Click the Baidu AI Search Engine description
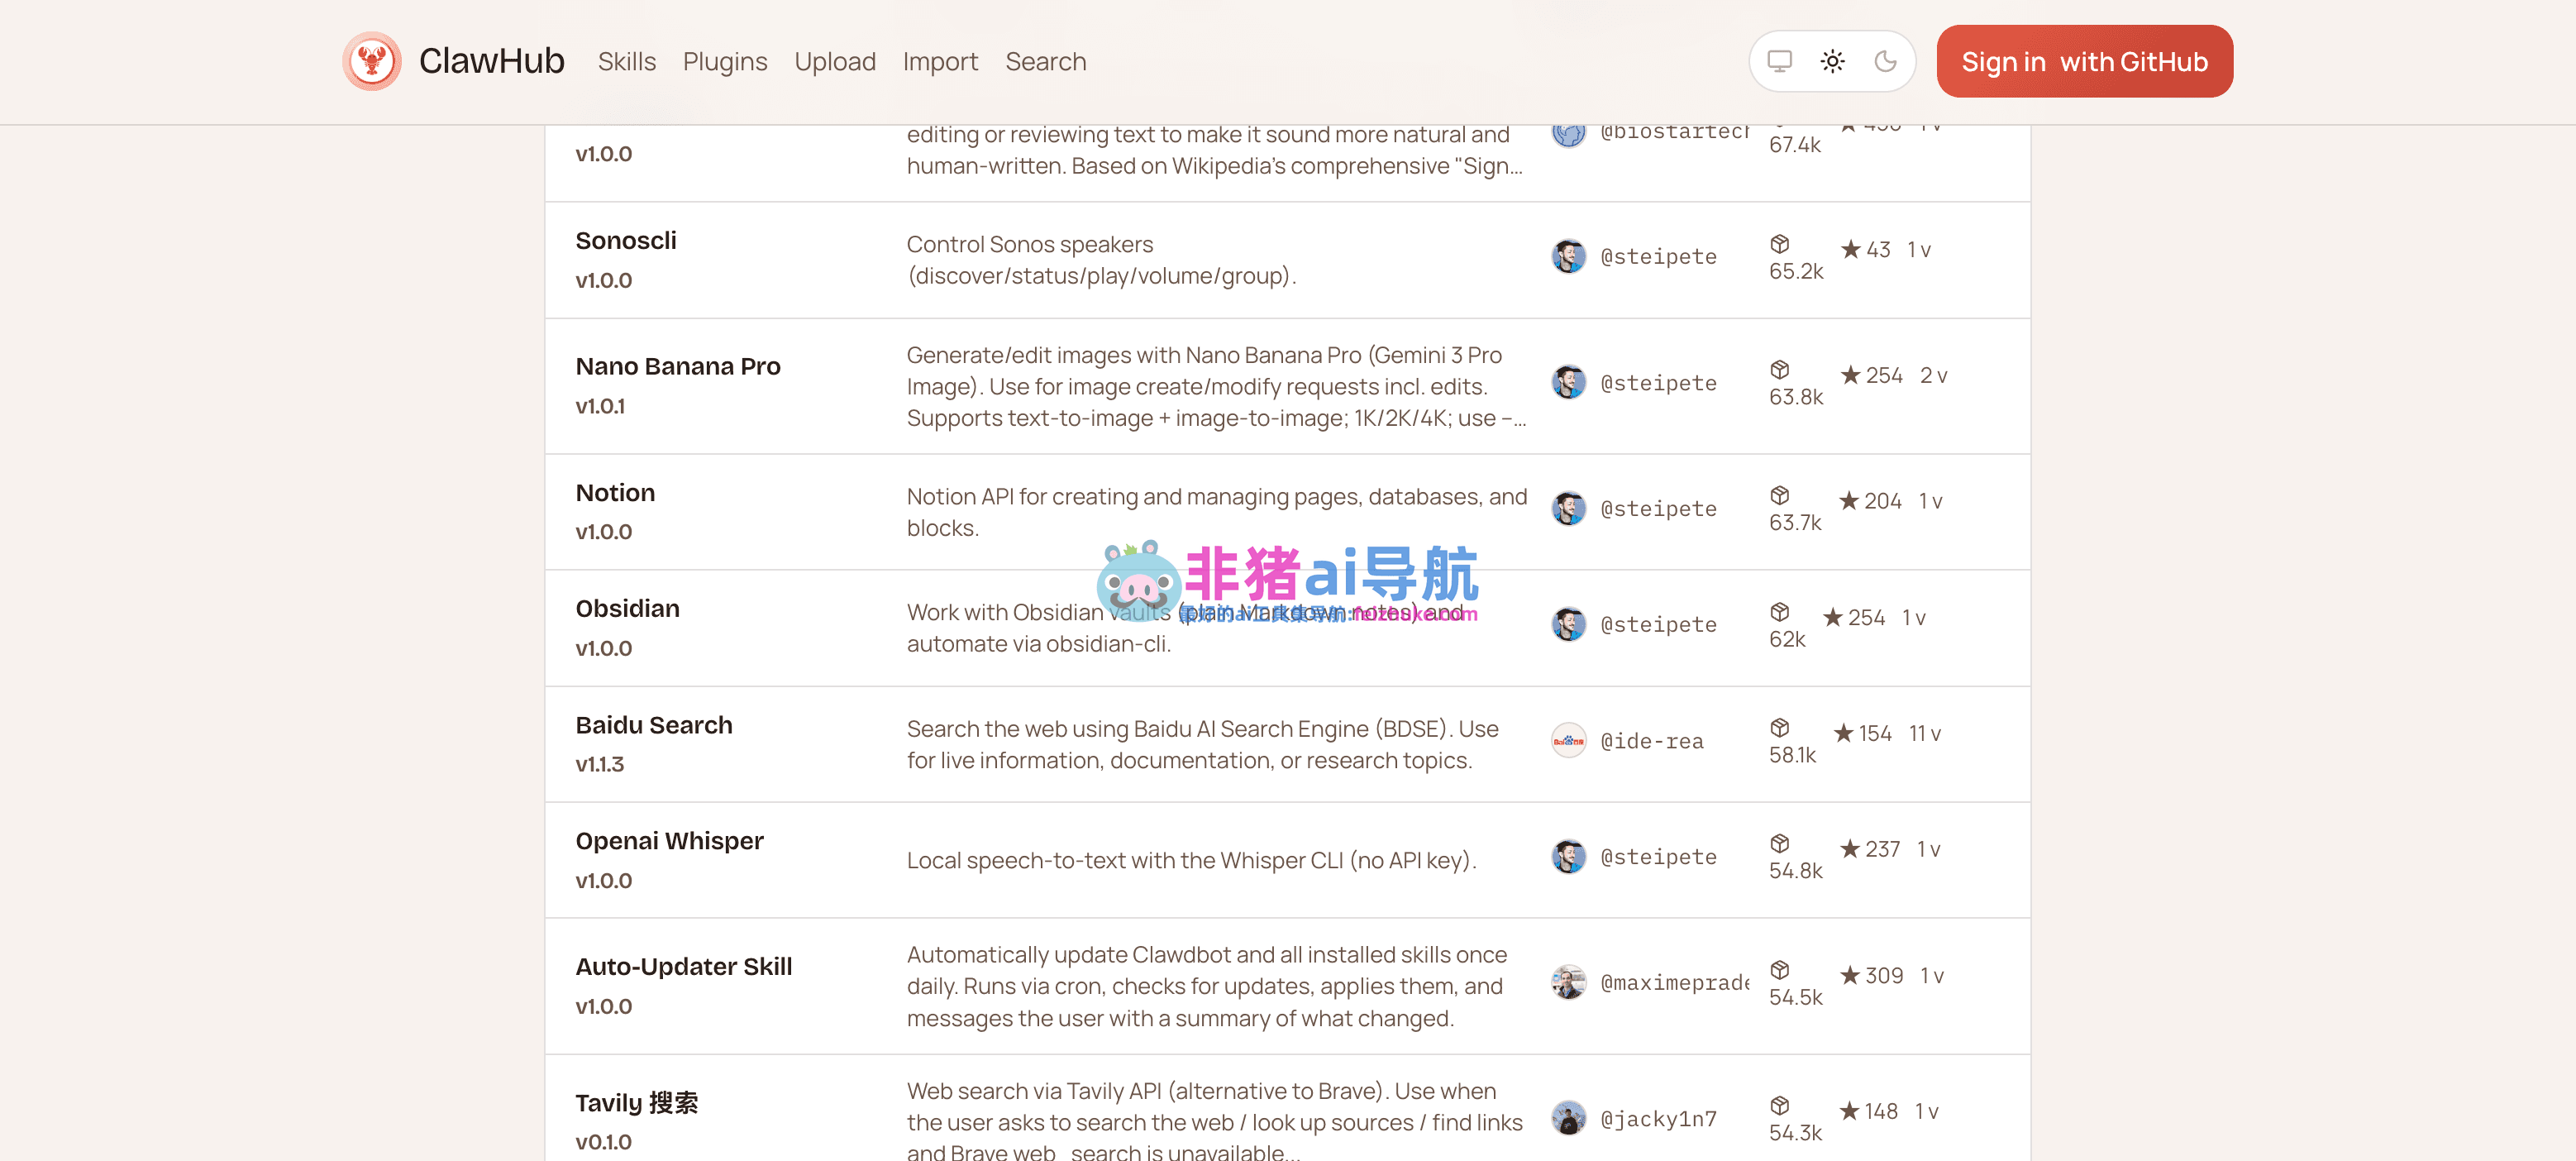Viewport: 2576px width, 1161px height. click(x=1202, y=745)
